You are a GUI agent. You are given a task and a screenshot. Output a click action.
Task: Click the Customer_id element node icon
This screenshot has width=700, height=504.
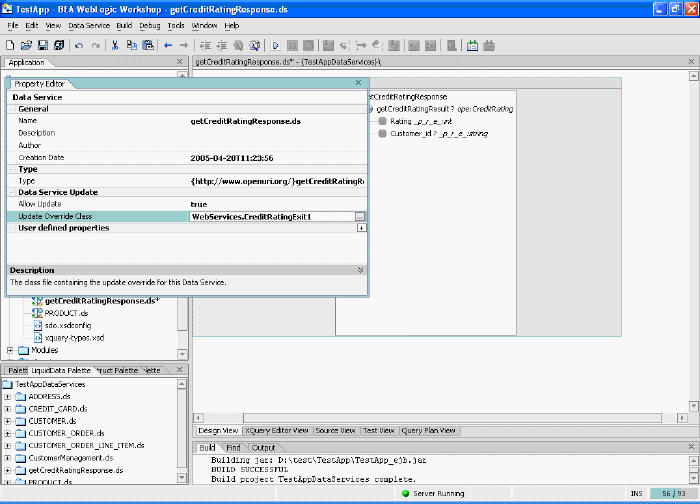click(382, 133)
